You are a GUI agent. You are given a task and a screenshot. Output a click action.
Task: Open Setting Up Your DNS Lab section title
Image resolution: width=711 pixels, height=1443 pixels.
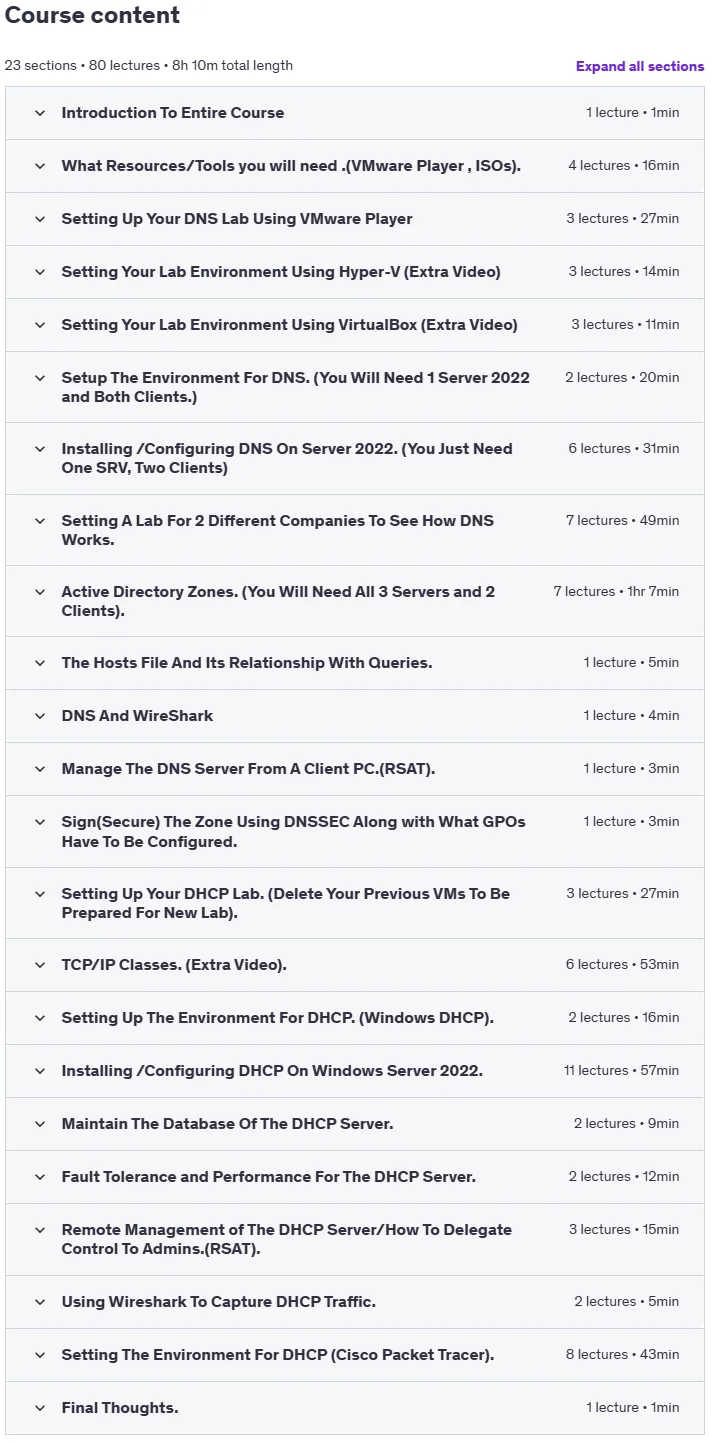[237, 219]
